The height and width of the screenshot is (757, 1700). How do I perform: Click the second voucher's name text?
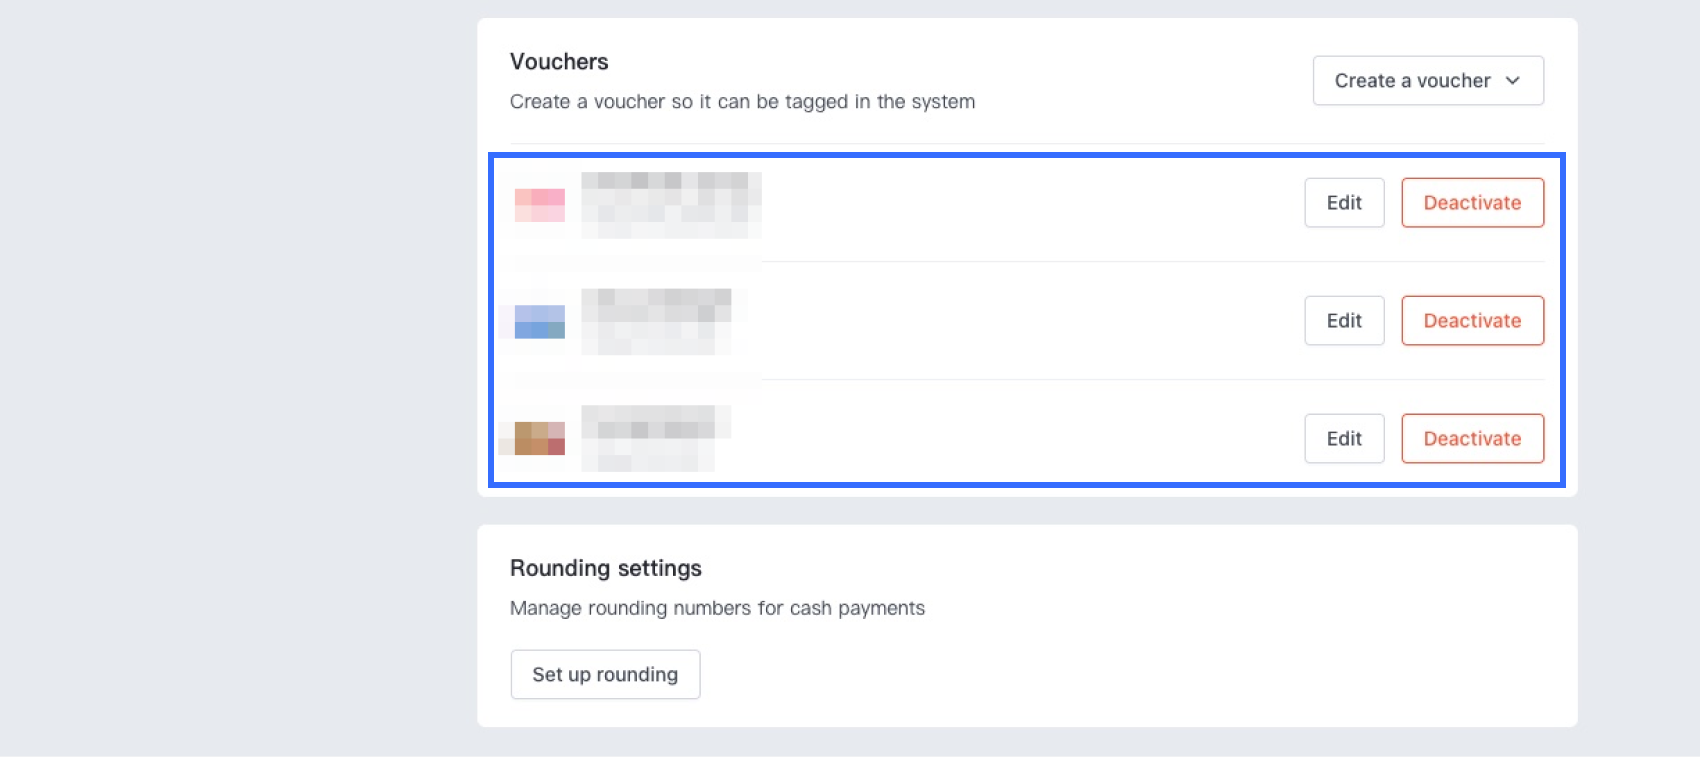pos(655,303)
